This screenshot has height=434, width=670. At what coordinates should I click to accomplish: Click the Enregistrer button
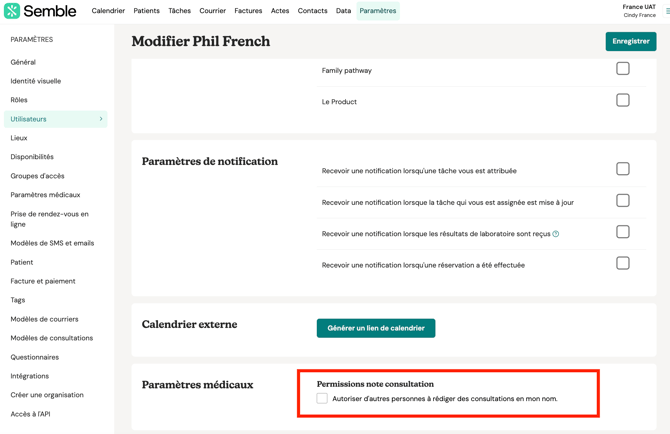[x=630, y=41]
